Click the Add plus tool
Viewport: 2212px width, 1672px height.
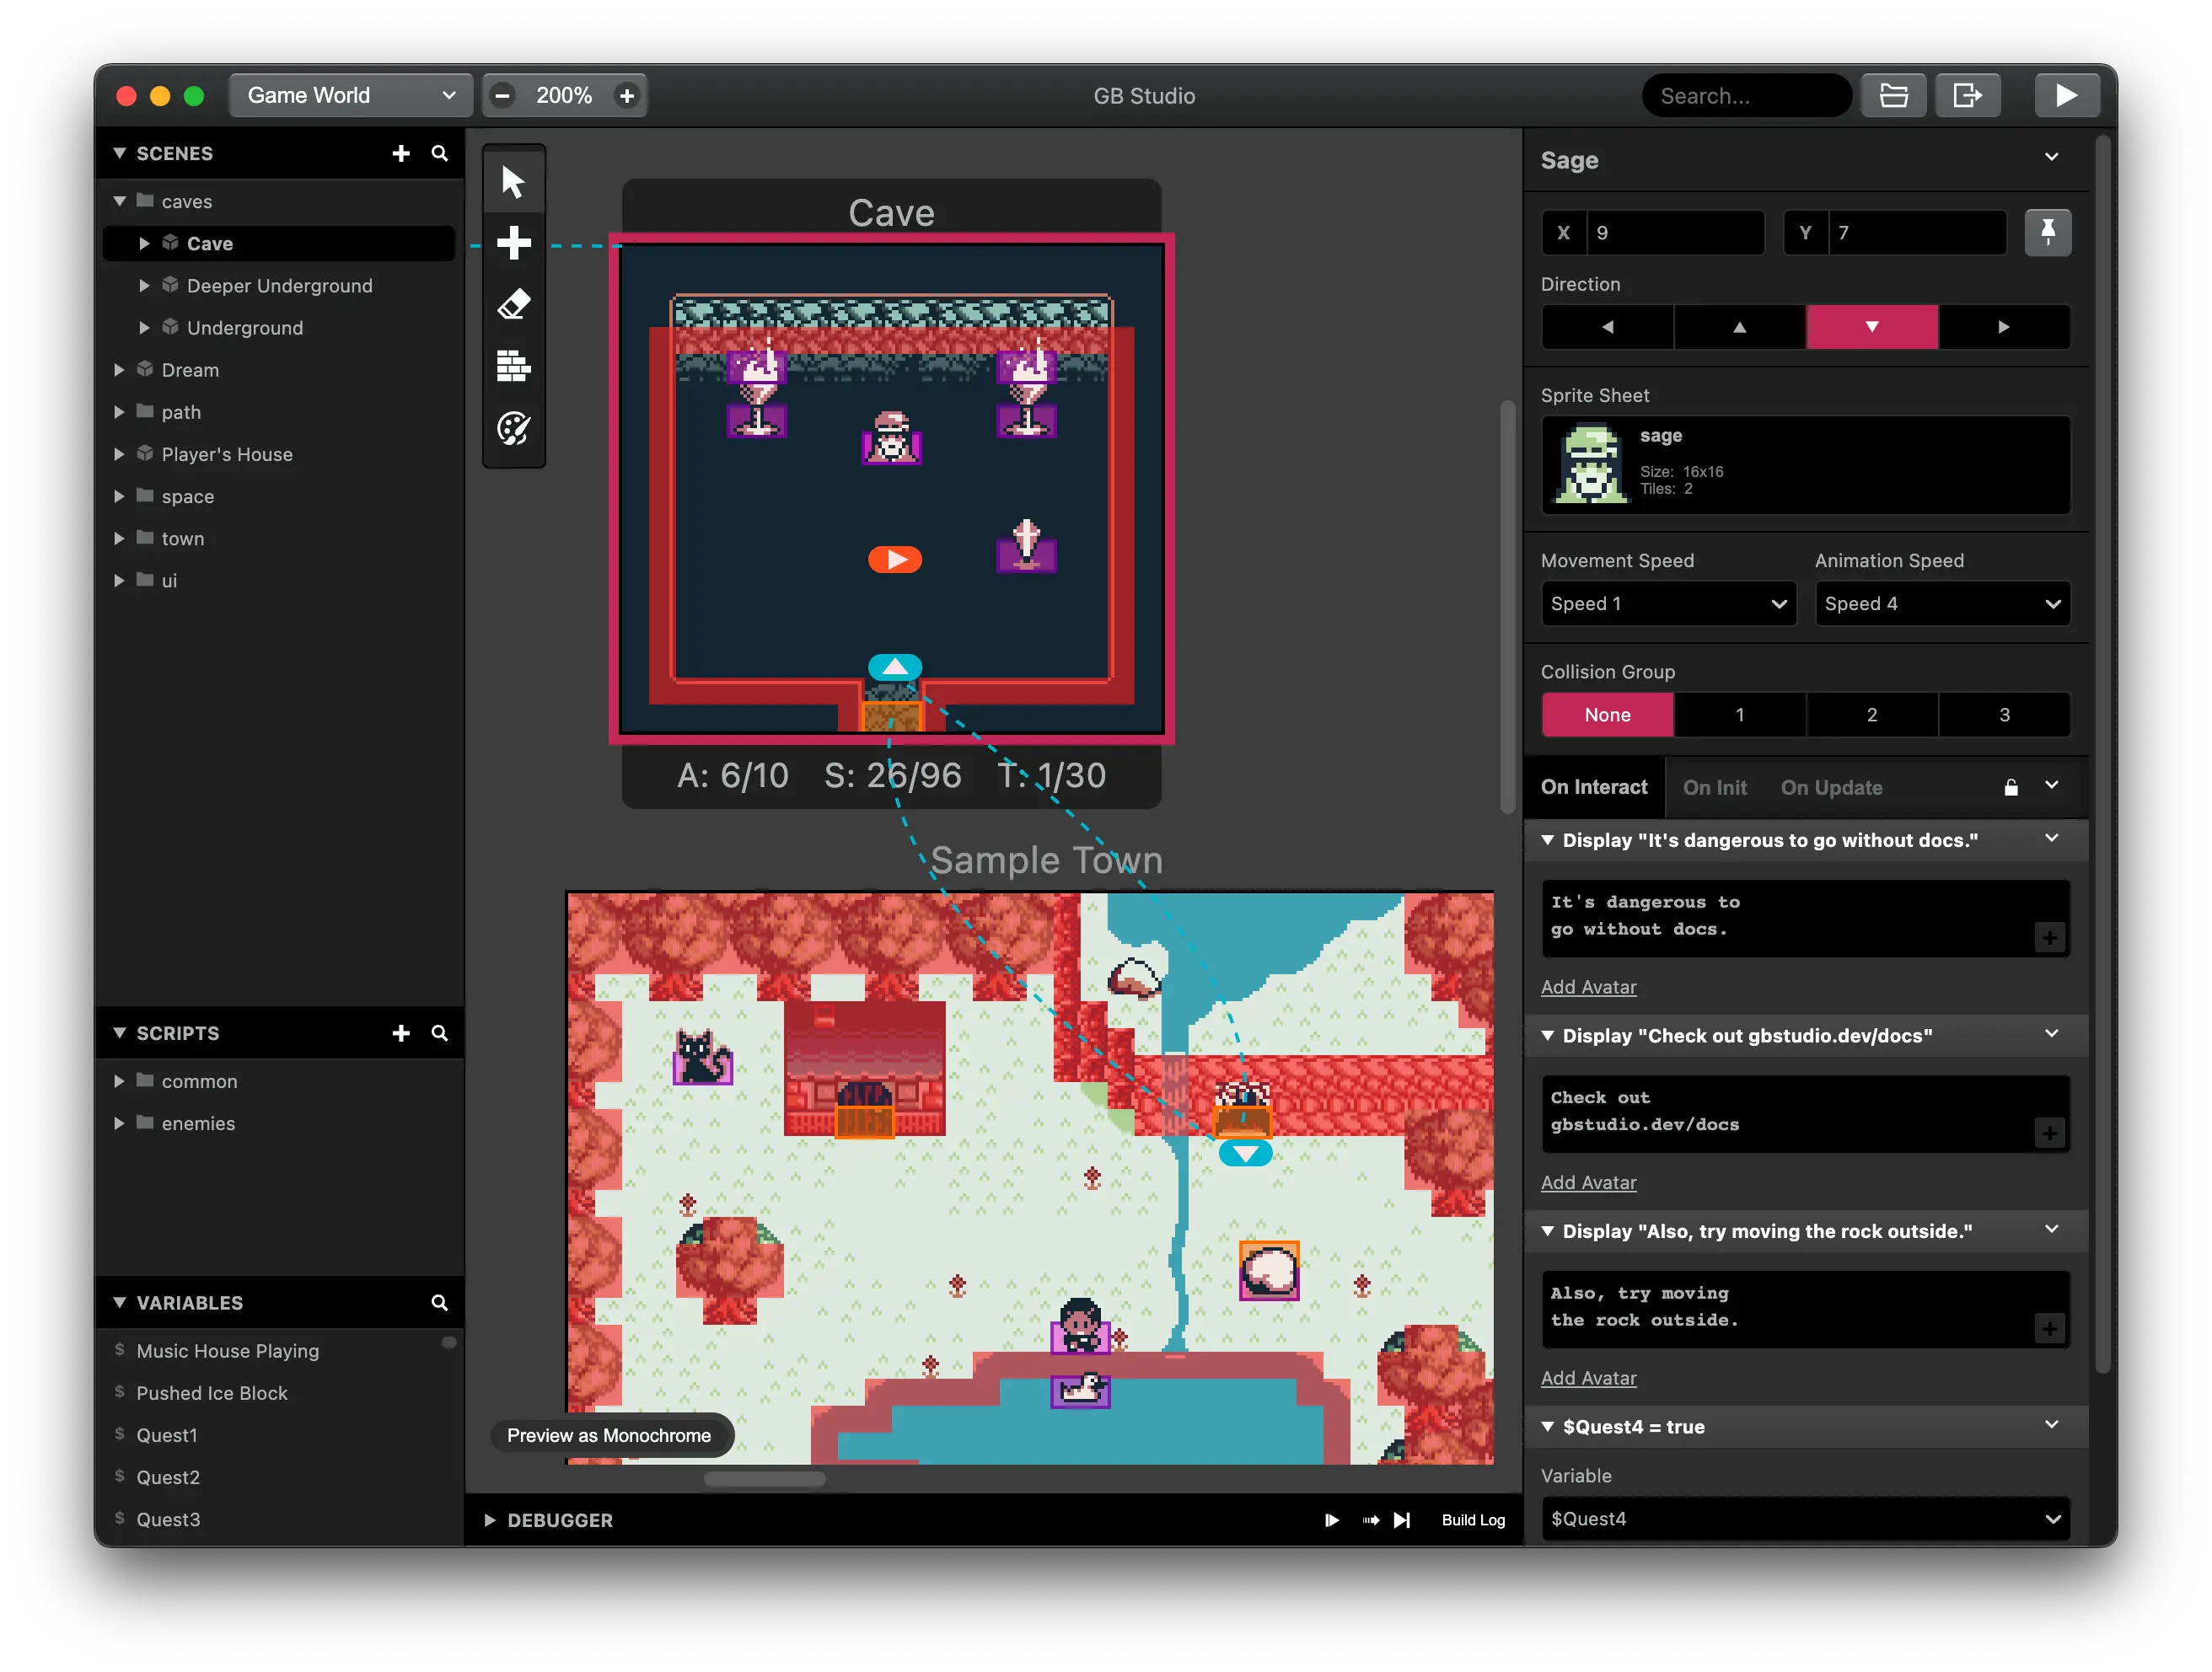pyautogui.click(x=513, y=243)
